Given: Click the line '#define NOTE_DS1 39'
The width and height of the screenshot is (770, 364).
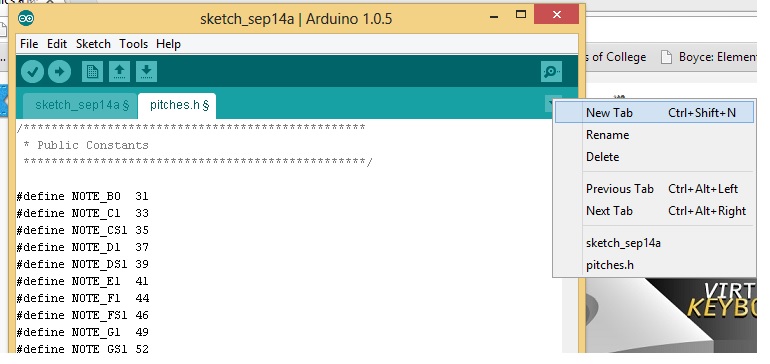Looking at the screenshot, I should (x=82, y=264).
